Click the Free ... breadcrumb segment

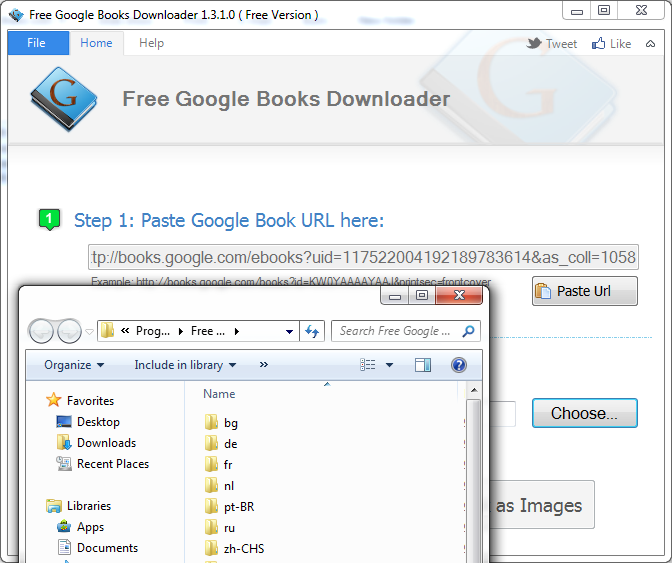tap(208, 331)
